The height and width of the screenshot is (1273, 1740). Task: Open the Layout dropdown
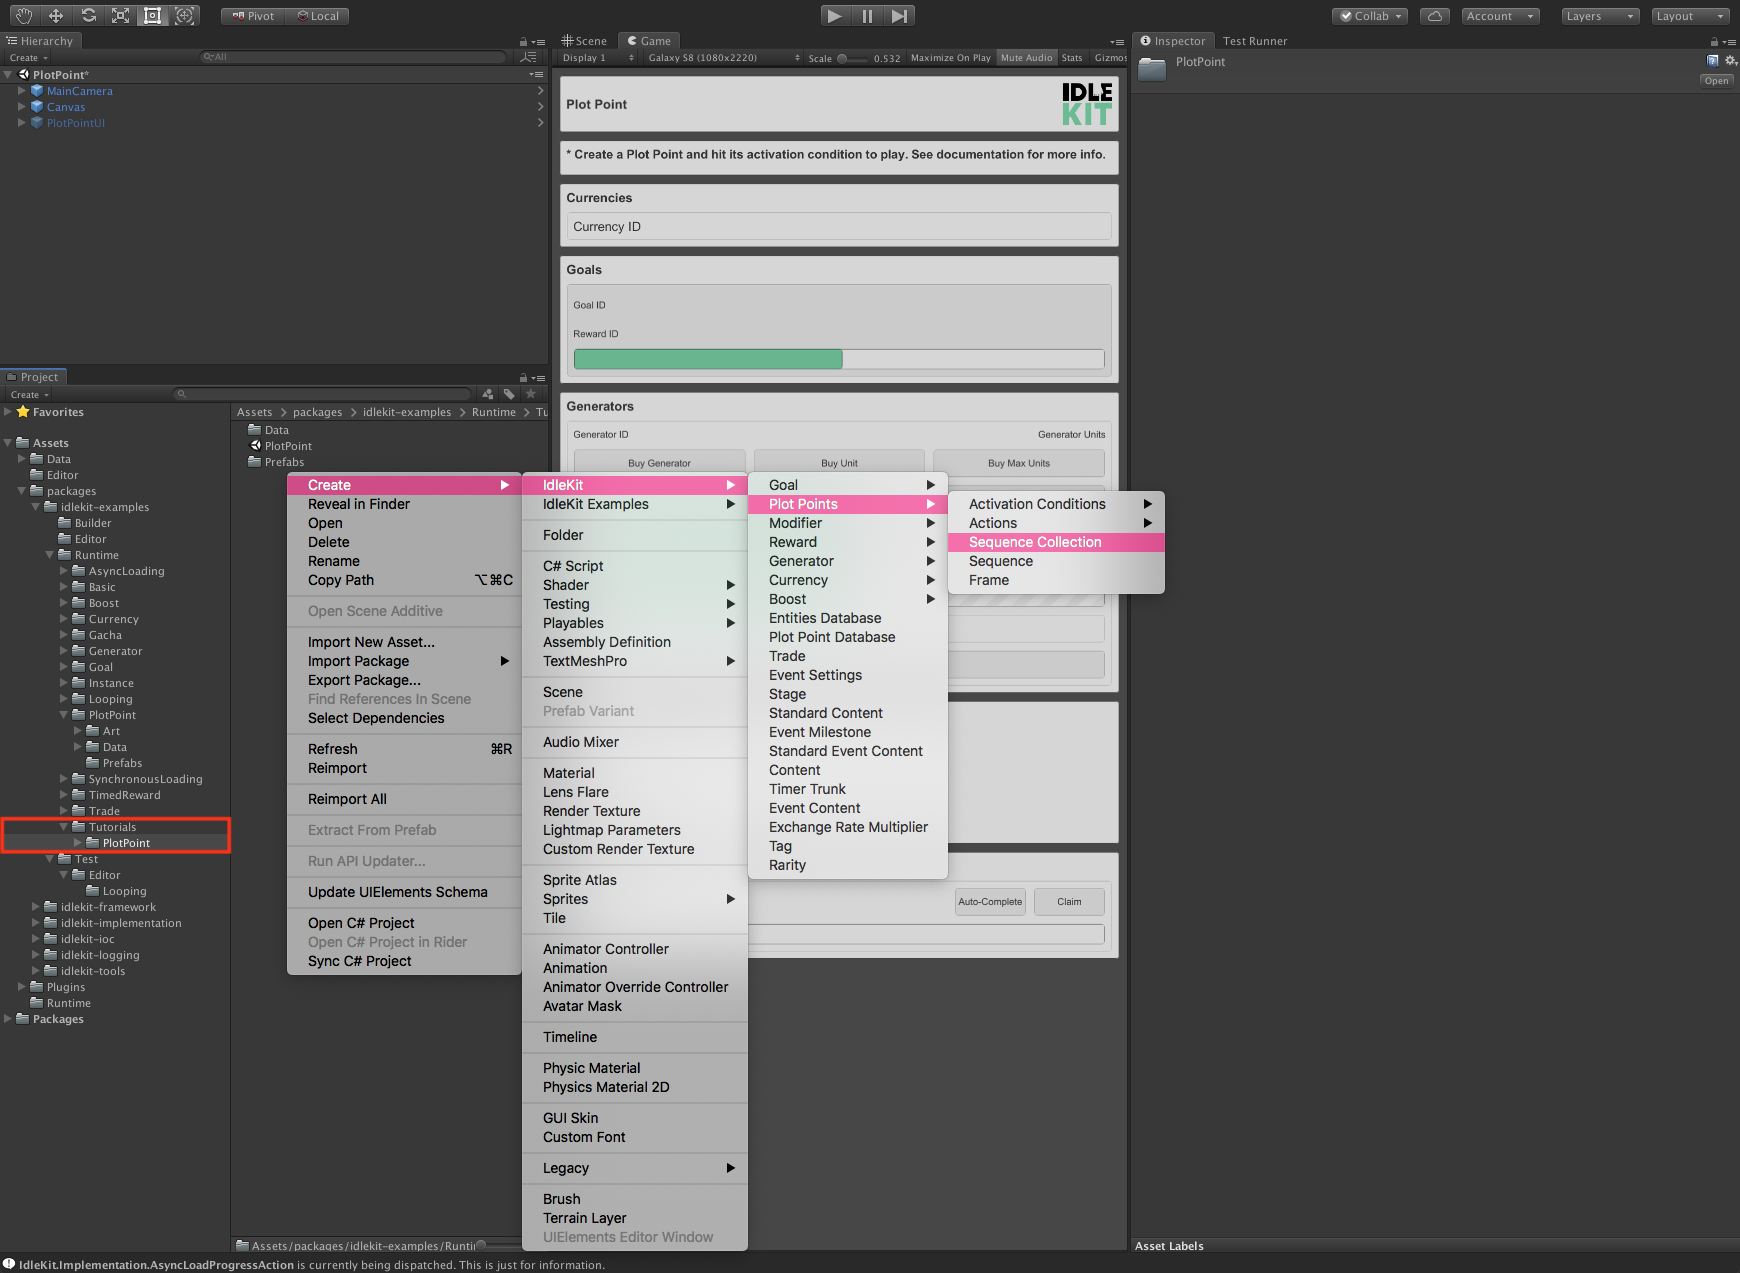1690,15
